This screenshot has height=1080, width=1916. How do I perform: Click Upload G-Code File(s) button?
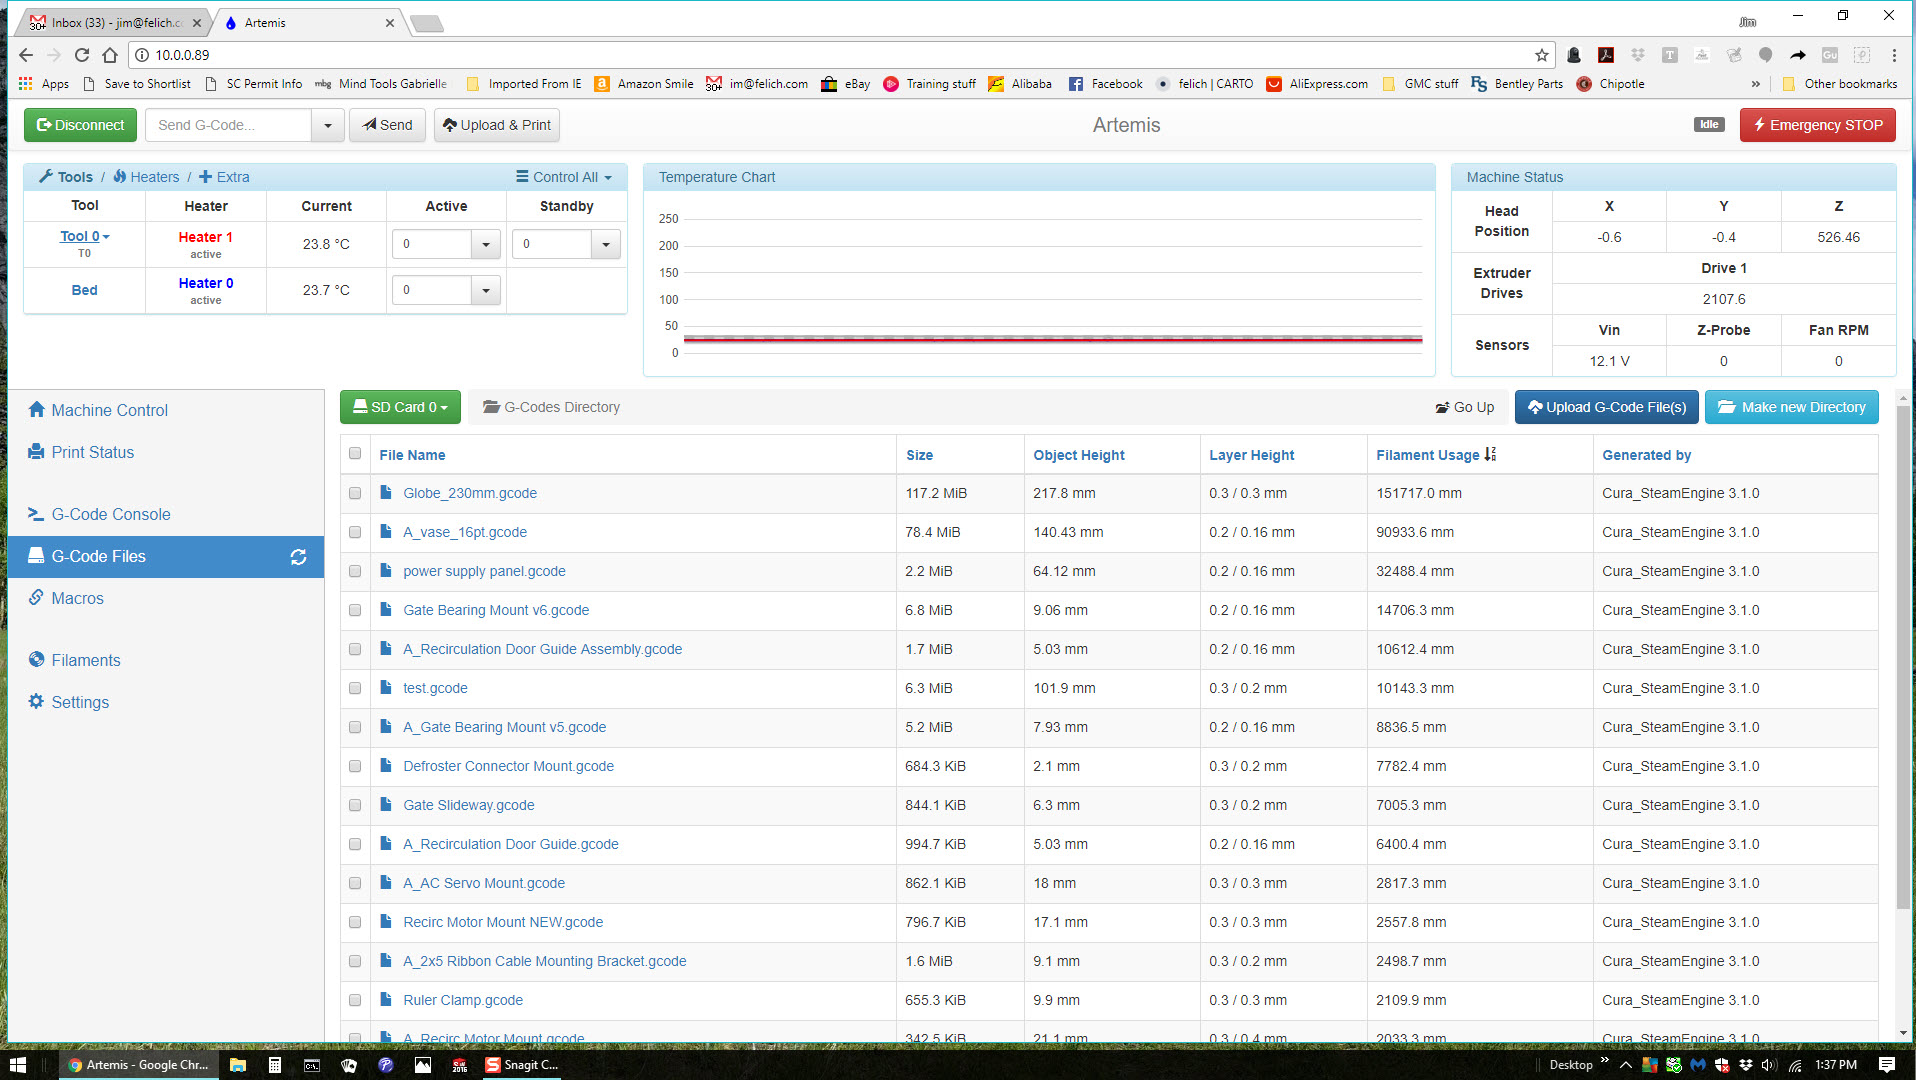1606,407
